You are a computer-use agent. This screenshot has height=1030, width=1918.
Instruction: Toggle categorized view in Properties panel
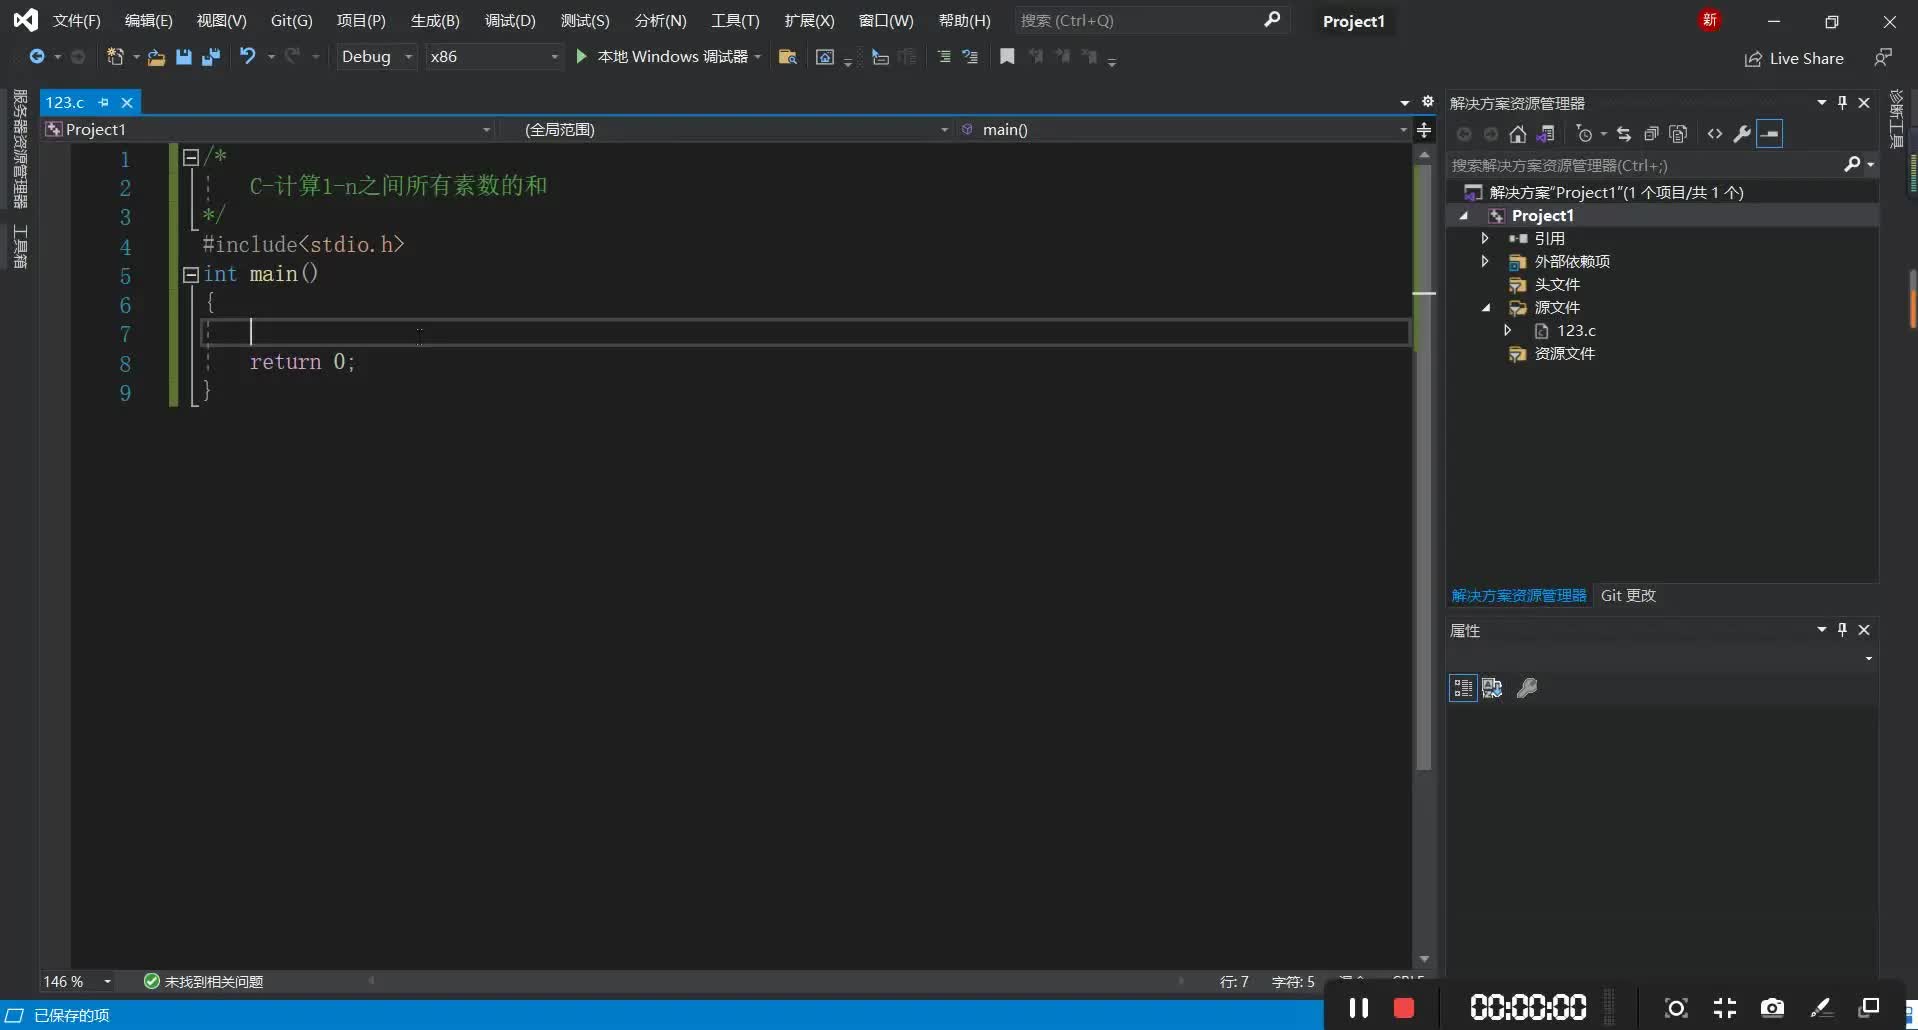1463,688
